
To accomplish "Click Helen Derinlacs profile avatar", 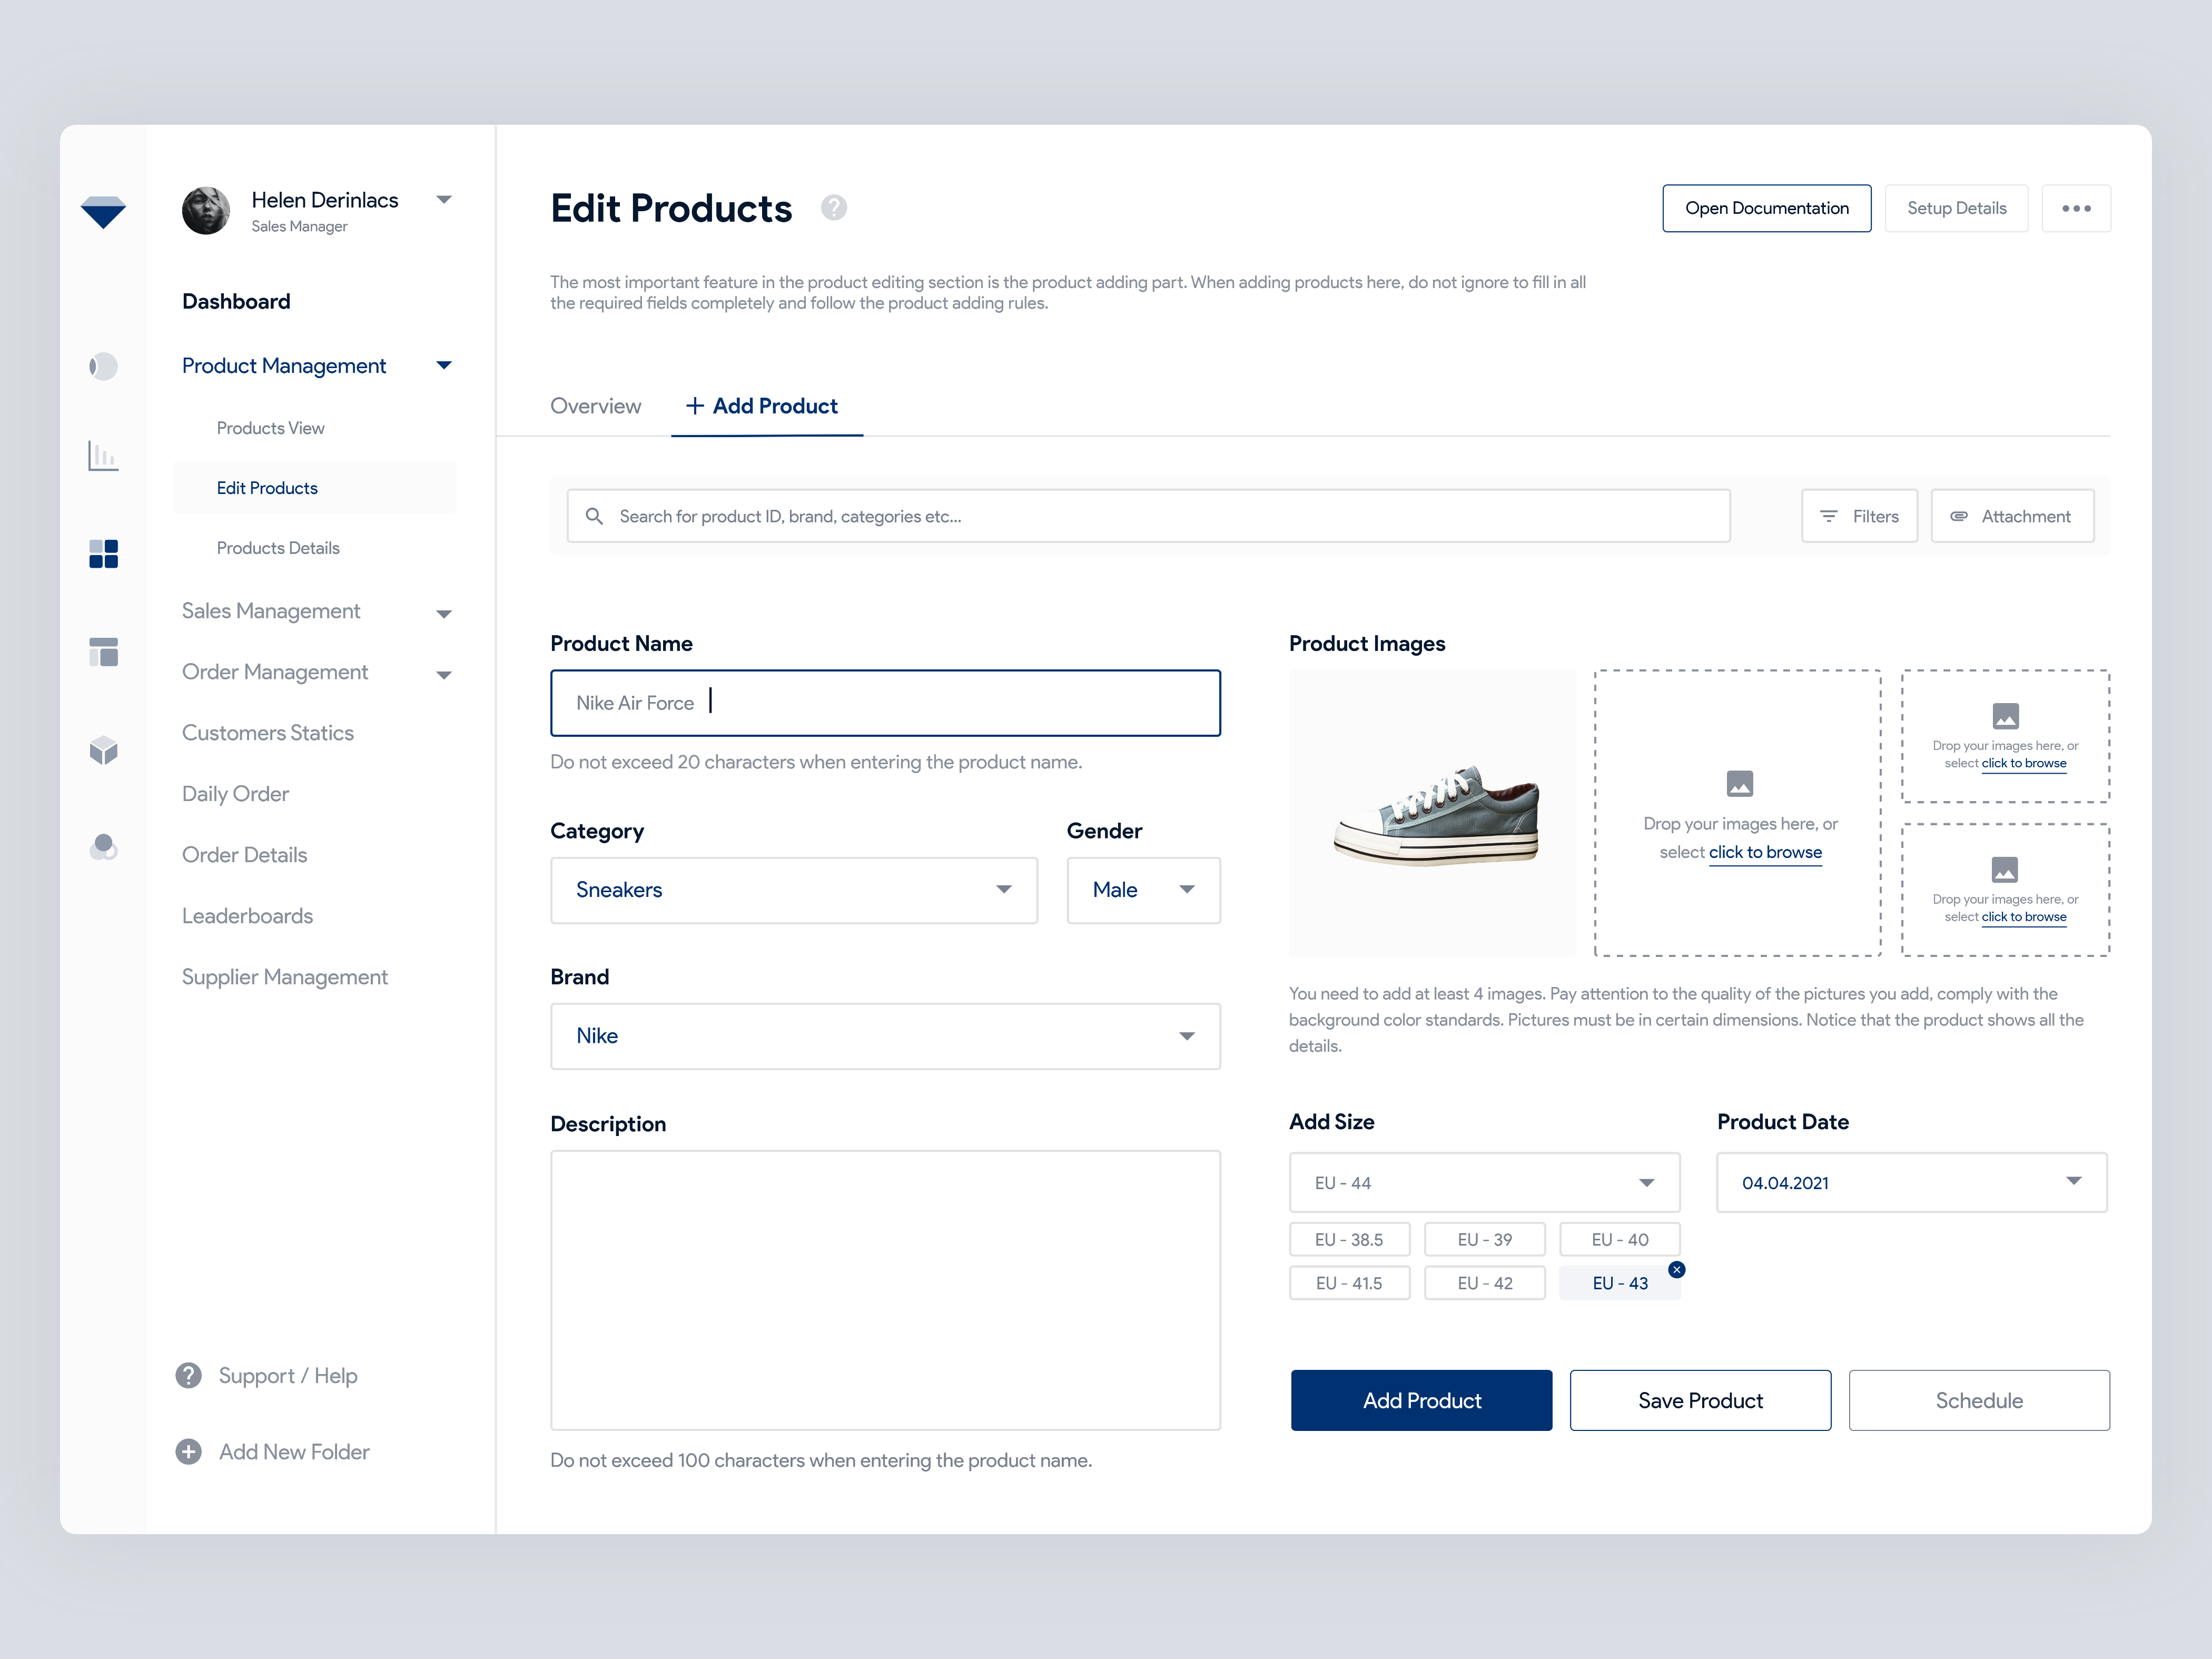I will (x=206, y=211).
